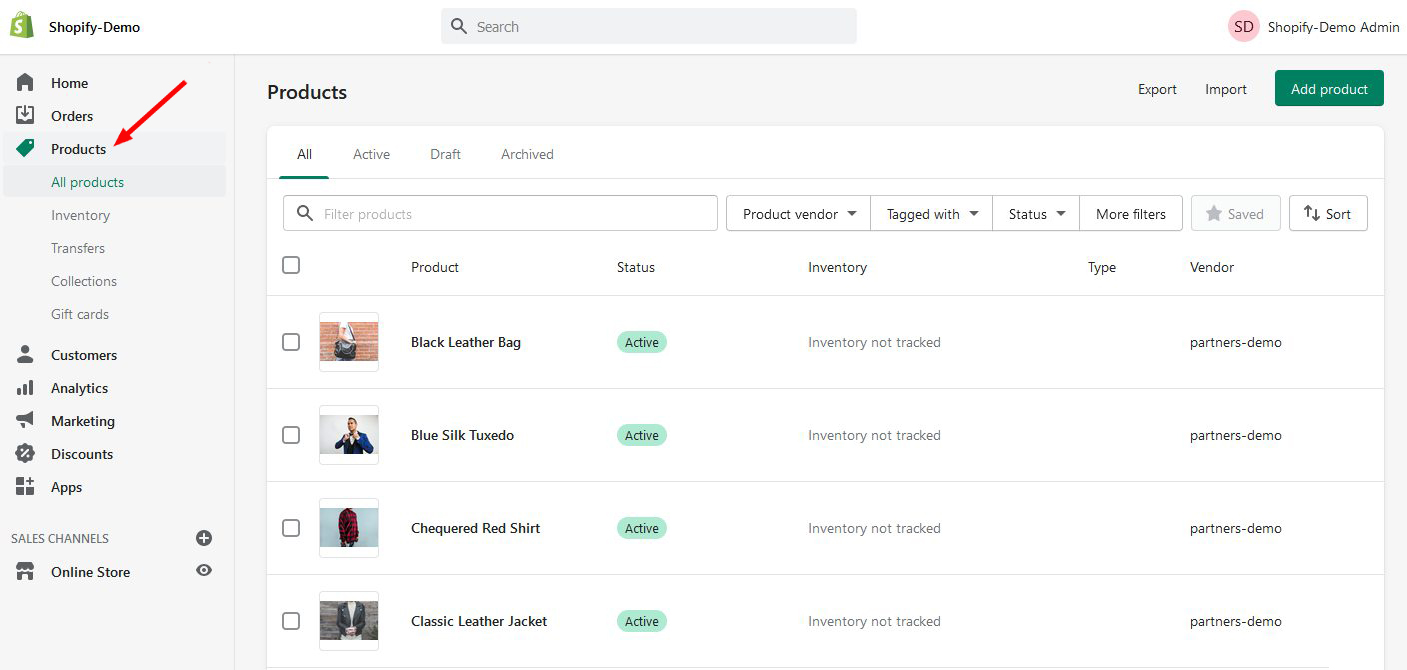Viewport: 1407px width, 670px height.
Task: Click the Filter products input field
Action: coord(515,214)
